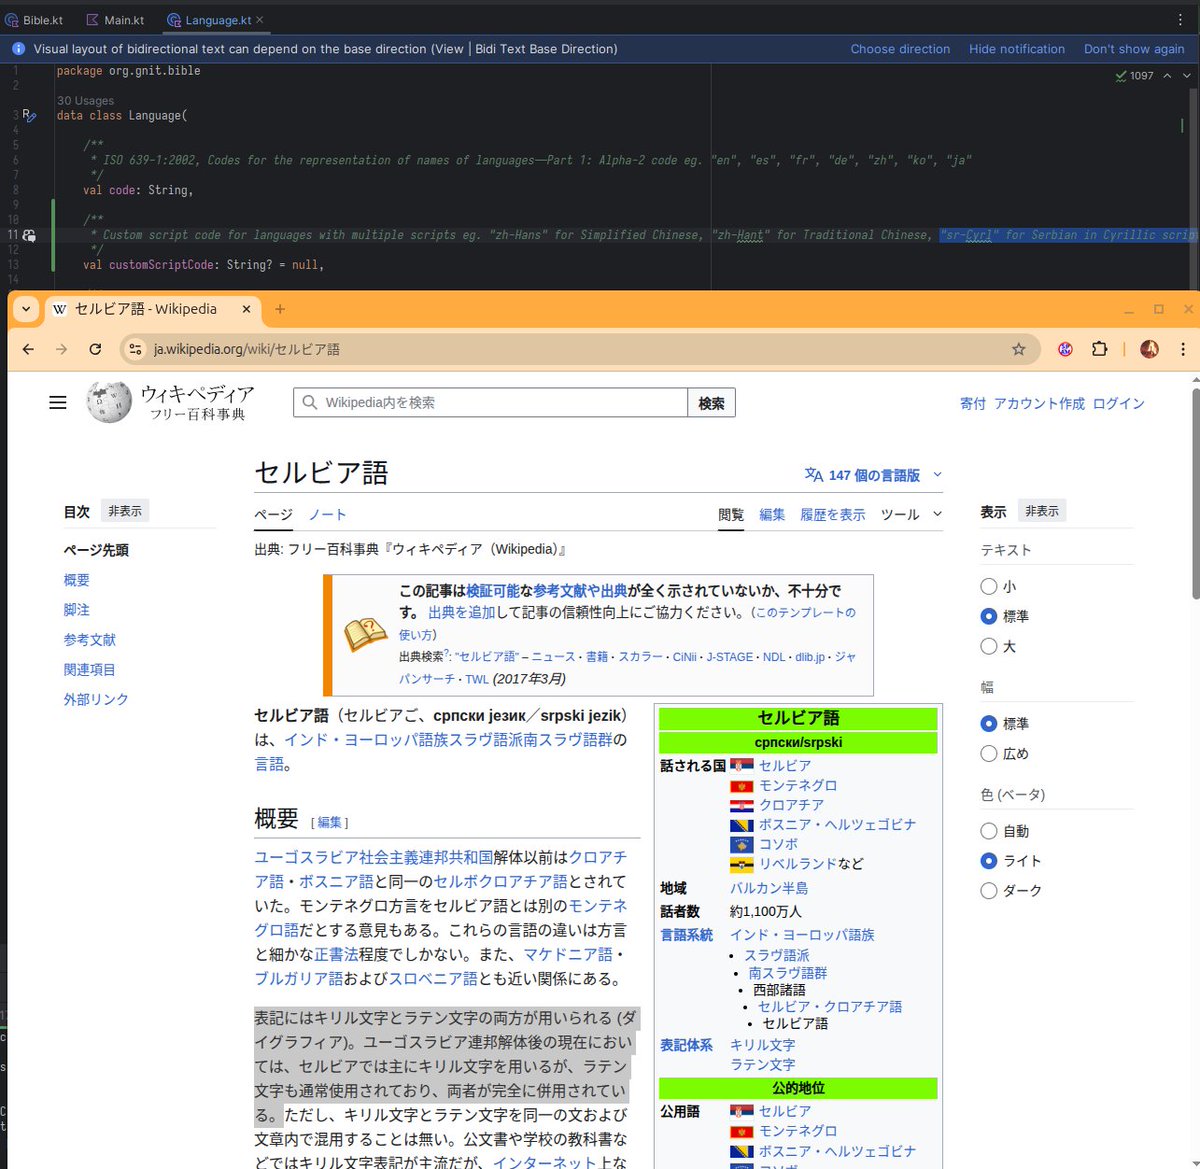Click Don't show again link
Screen dimensions: 1200x1169
tap(1134, 49)
